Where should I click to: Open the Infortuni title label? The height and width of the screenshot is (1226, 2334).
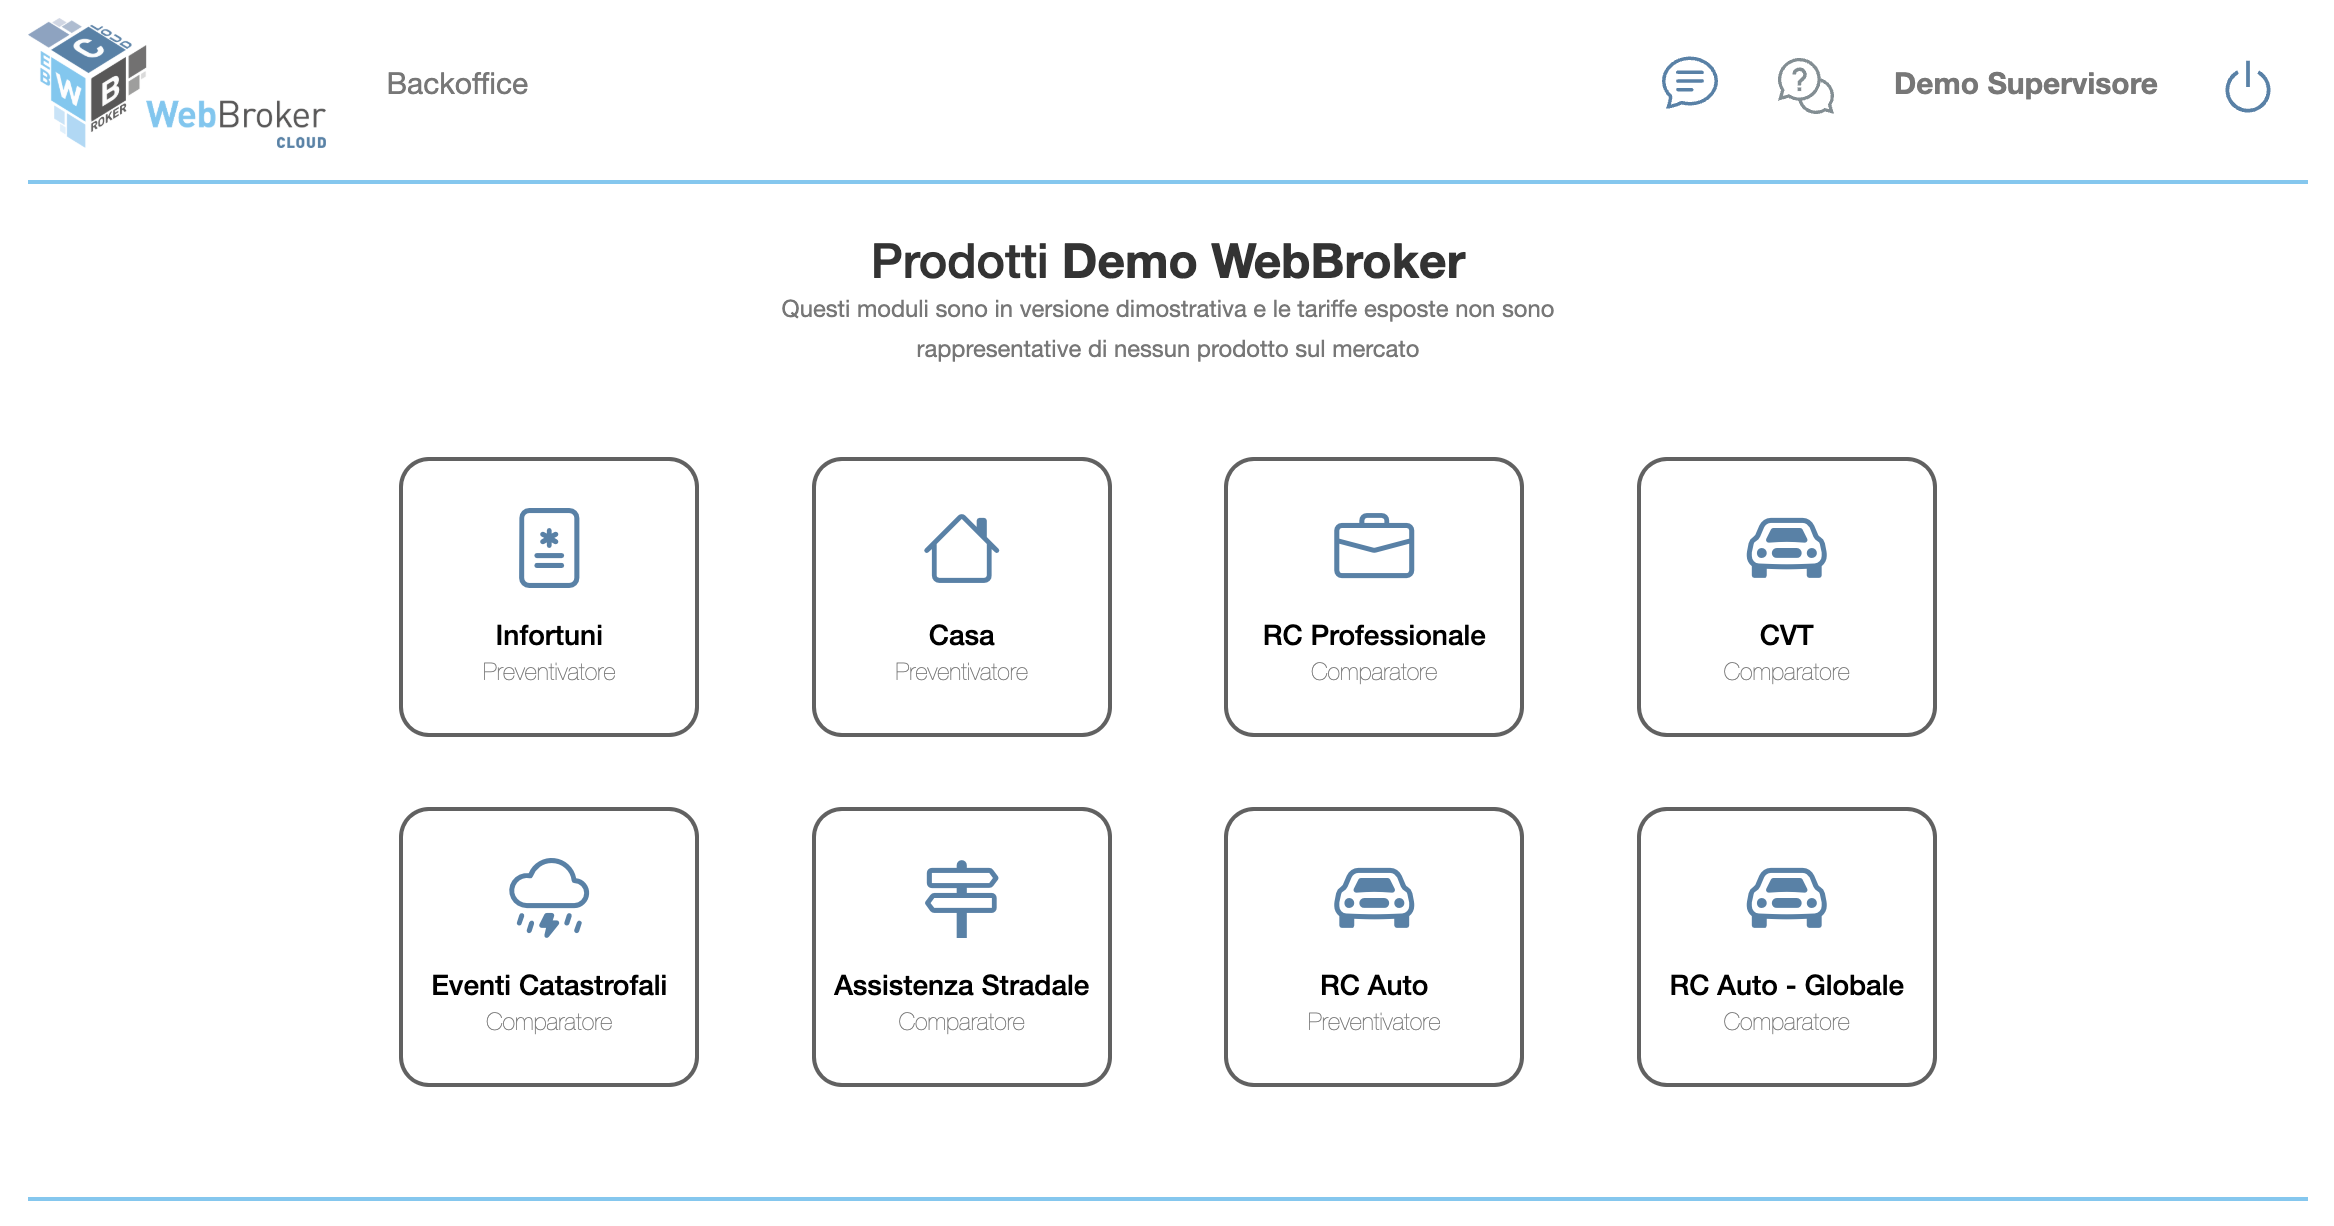549,635
